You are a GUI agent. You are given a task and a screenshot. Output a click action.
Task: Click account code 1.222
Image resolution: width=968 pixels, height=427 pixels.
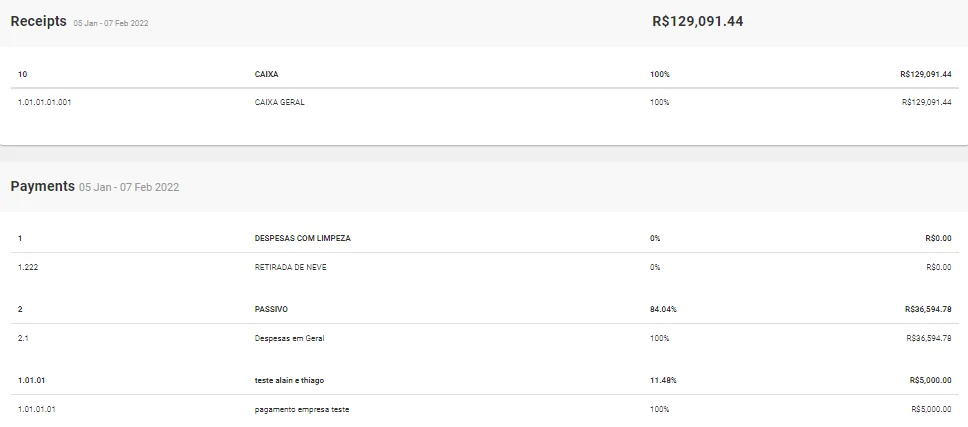click(28, 267)
